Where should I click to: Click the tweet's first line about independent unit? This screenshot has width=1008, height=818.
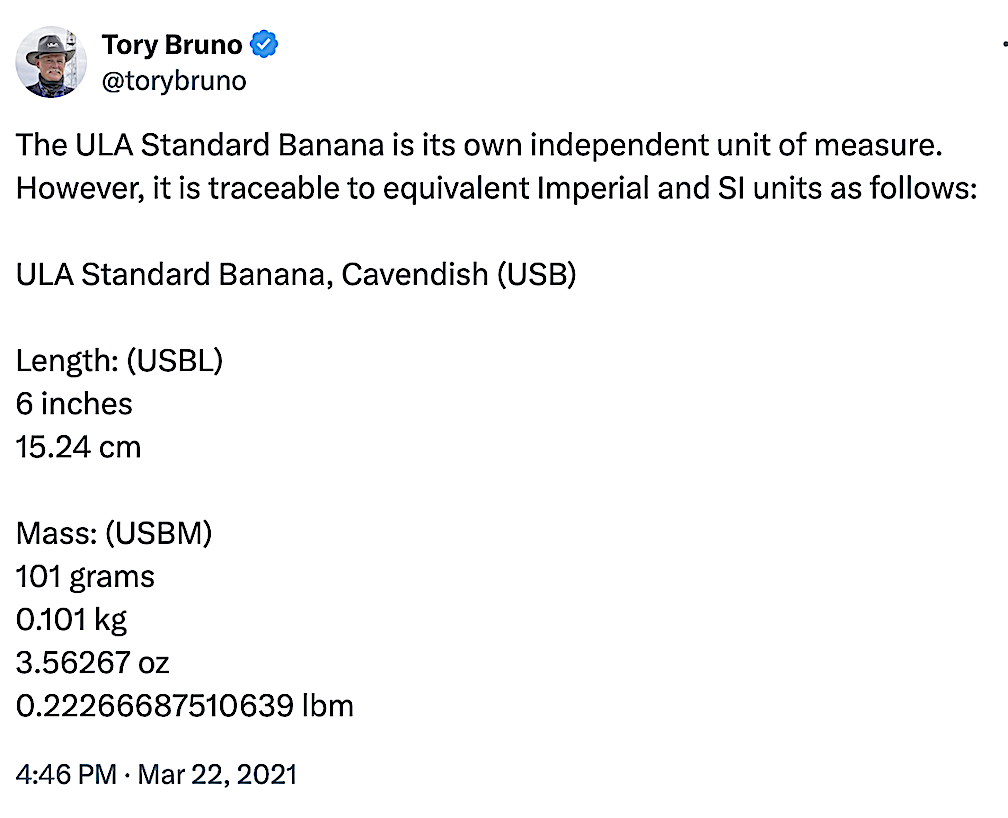pyautogui.click(x=480, y=145)
